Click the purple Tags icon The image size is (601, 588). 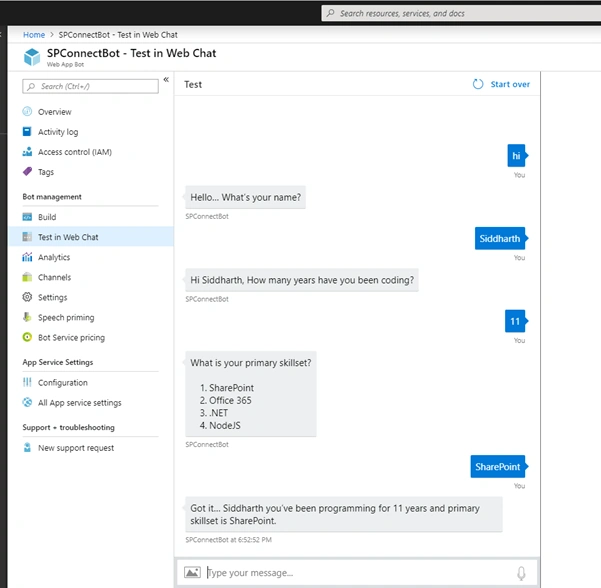point(27,171)
